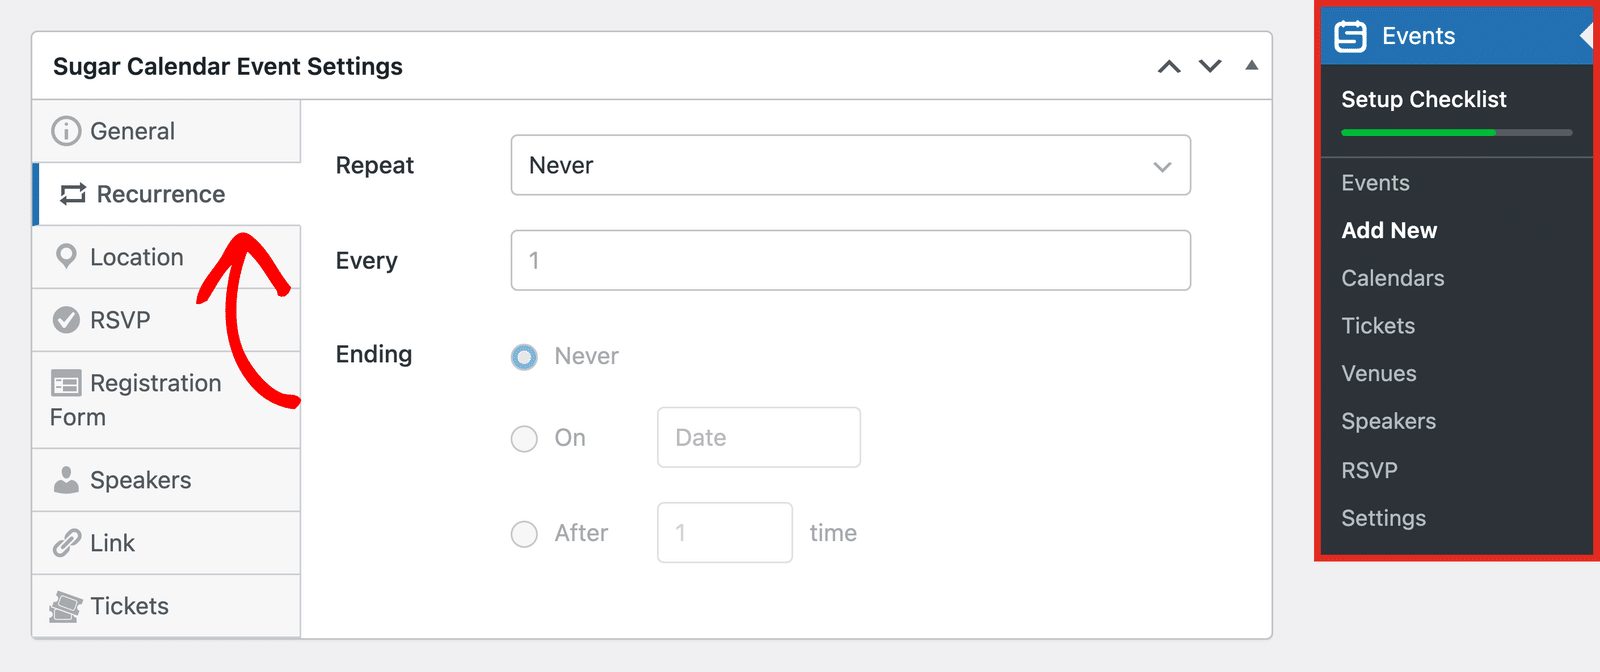This screenshot has height=672, width=1600.
Task: Open the Repeat dropdown set to Never
Action: point(851,165)
